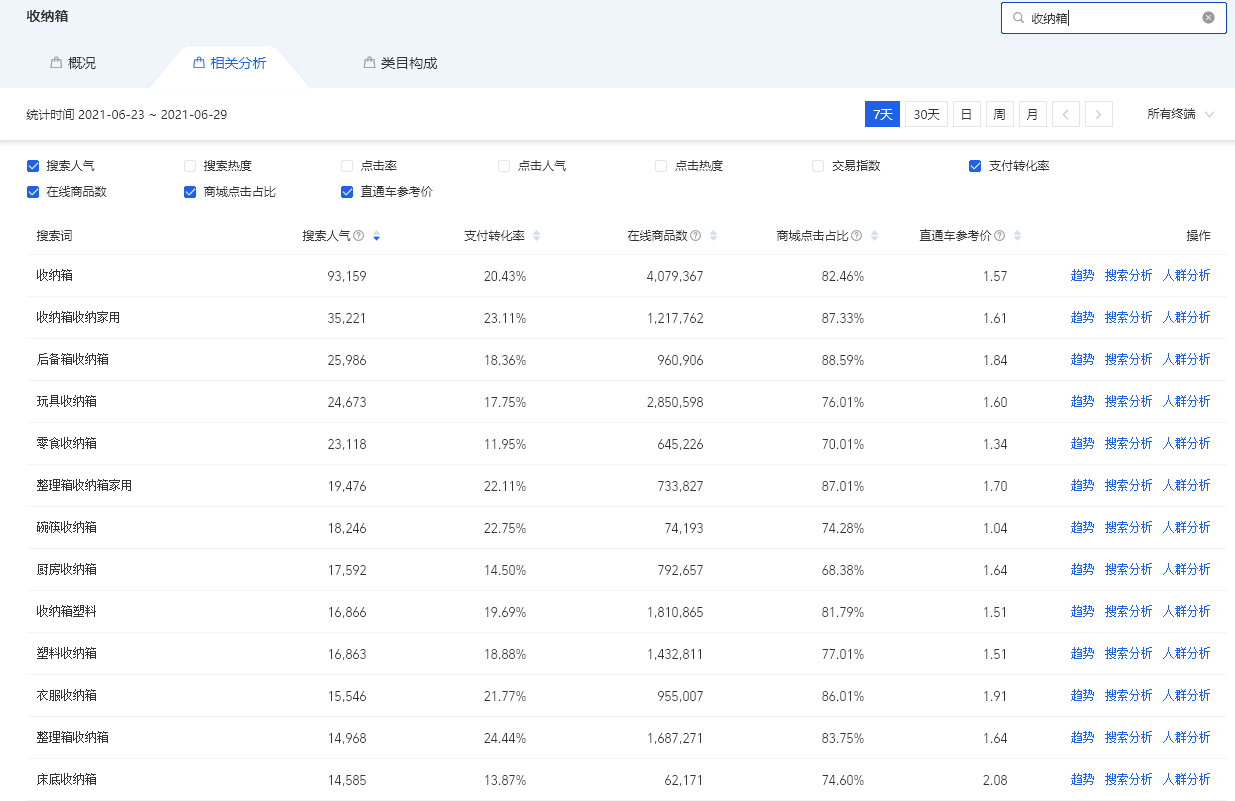Image resolution: width=1235 pixels, height=801 pixels.
Task: Click the 24.44% conversion rate value
Action: 505,738
